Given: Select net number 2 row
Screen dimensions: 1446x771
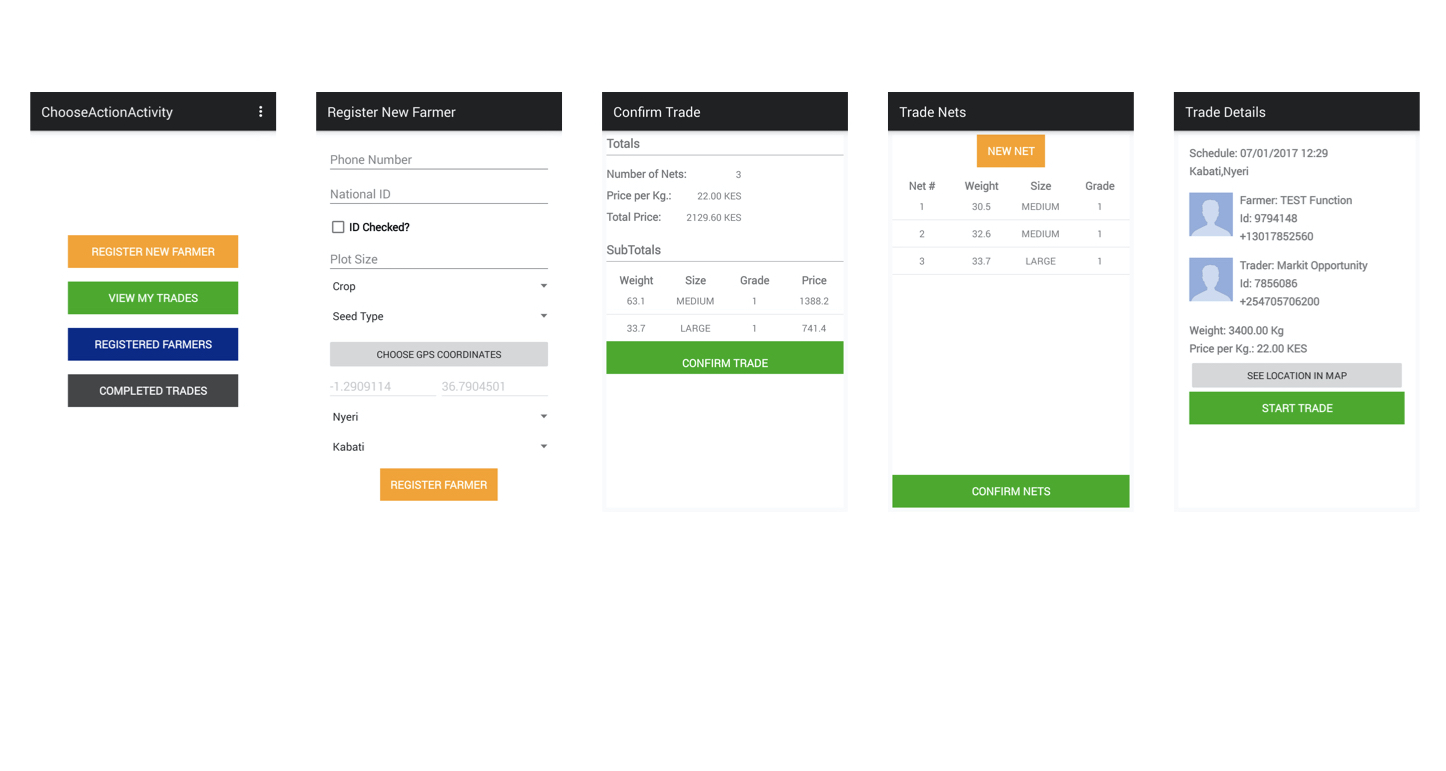Looking at the screenshot, I should (1010, 234).
